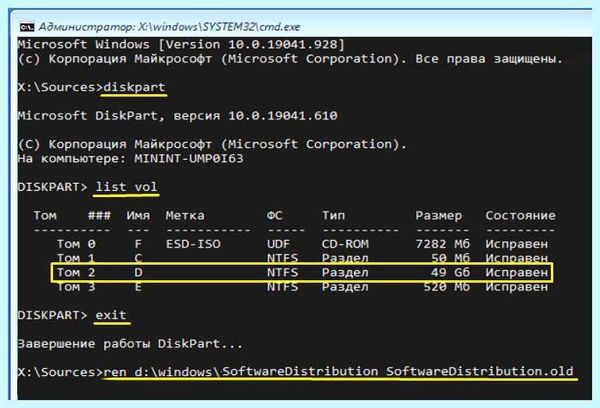Click the '50 Мб' size value
This screenshot has height=408, width=600.
(450, 258)
